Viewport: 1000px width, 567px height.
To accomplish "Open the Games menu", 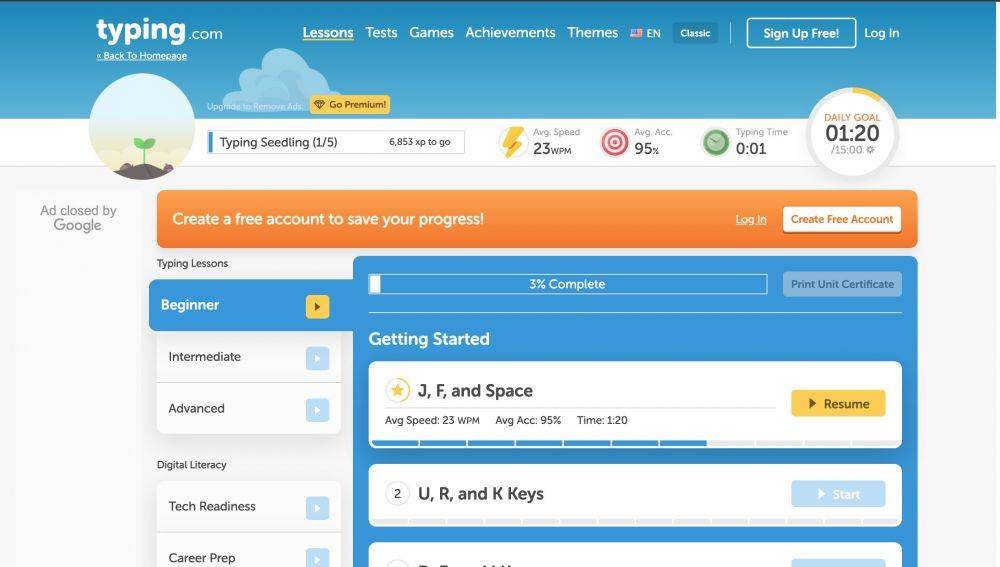I will click(x=431, y=33).
